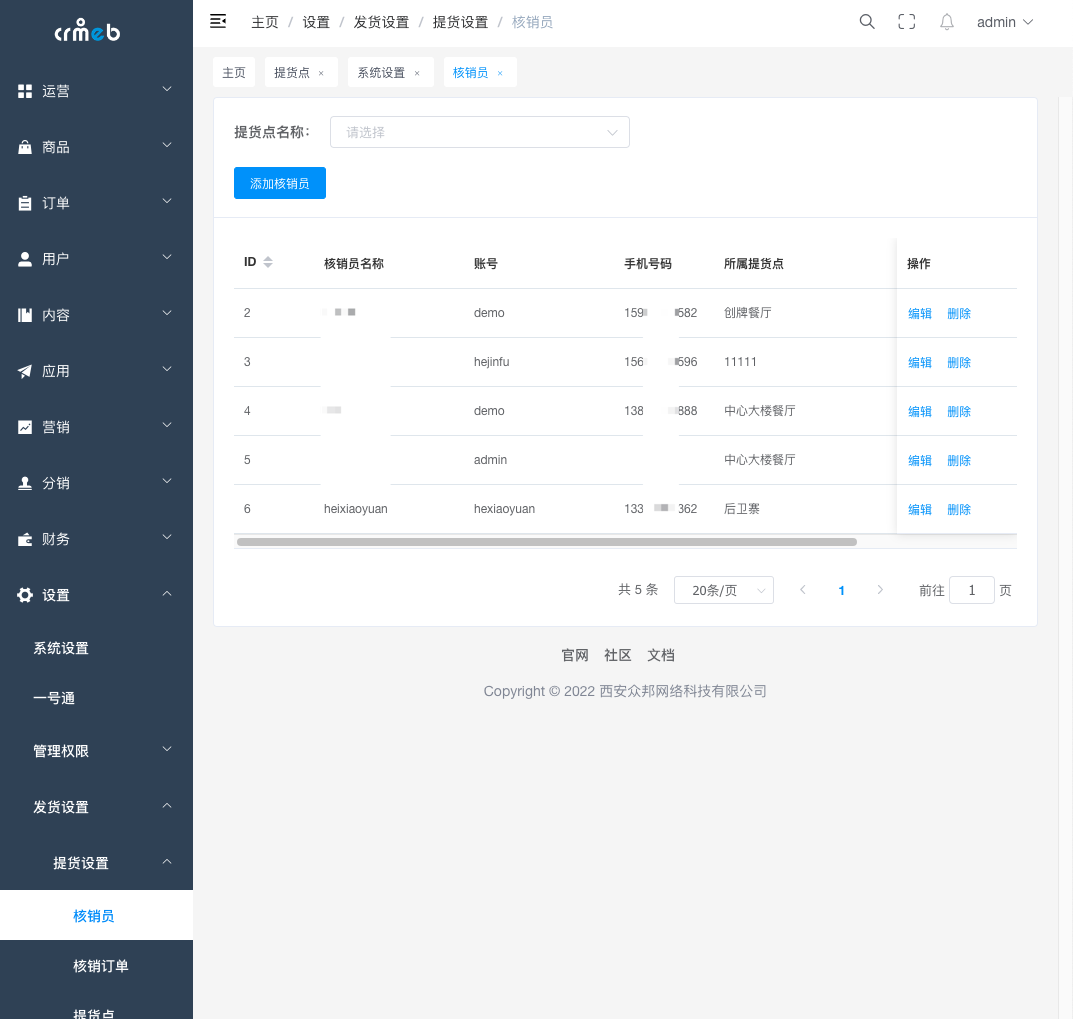The width and height of the screenshot is (1073, 1019).
Task: Select 核销员 in sidebar
Action: [x=94, y=916]
